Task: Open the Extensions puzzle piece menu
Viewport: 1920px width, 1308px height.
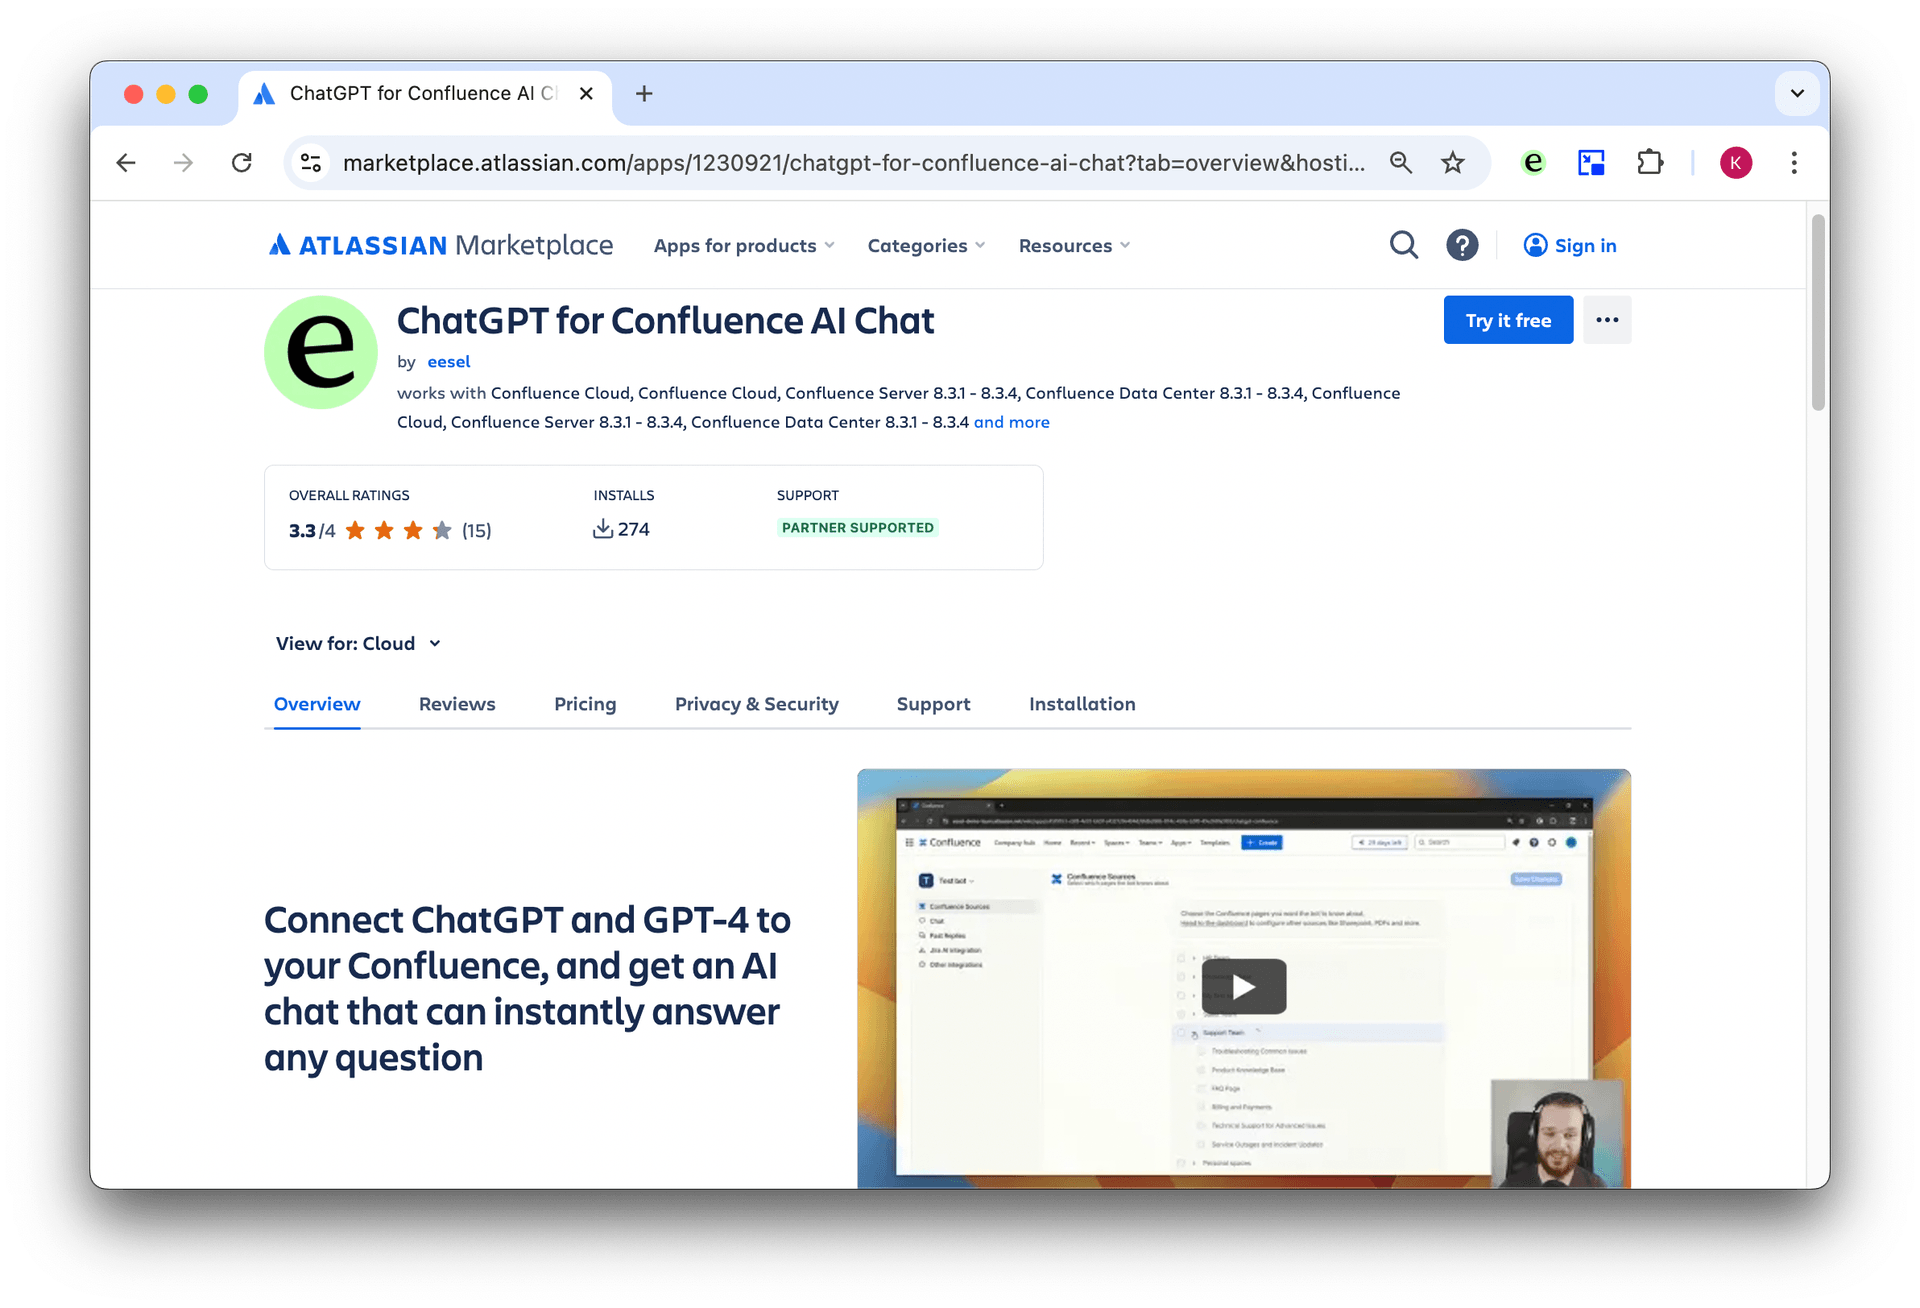Action: (x=1650, y=163)
